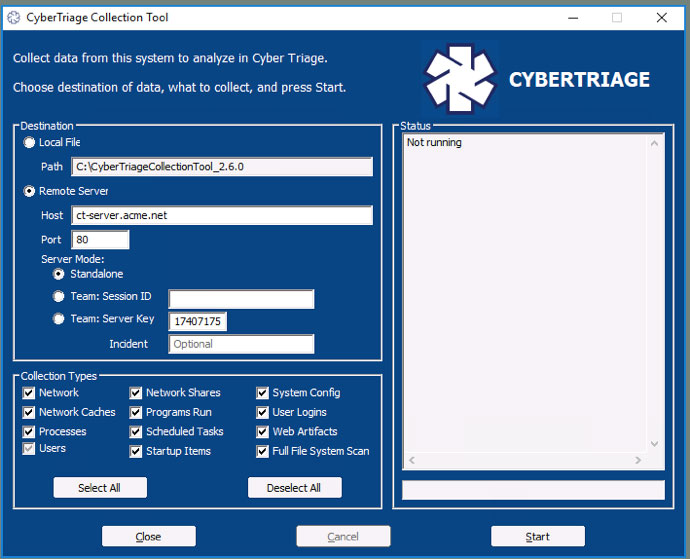Uncheck the System Config checkbox
Image resolution: width=690 pixels, height=559 pixels.
pos(263,393)
